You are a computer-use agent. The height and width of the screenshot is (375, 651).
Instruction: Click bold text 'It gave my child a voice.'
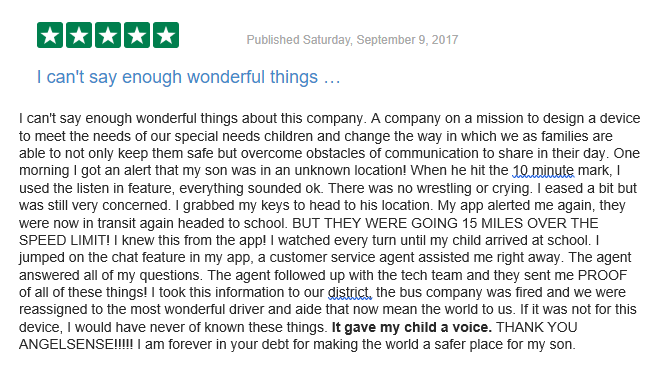[411, 327]
